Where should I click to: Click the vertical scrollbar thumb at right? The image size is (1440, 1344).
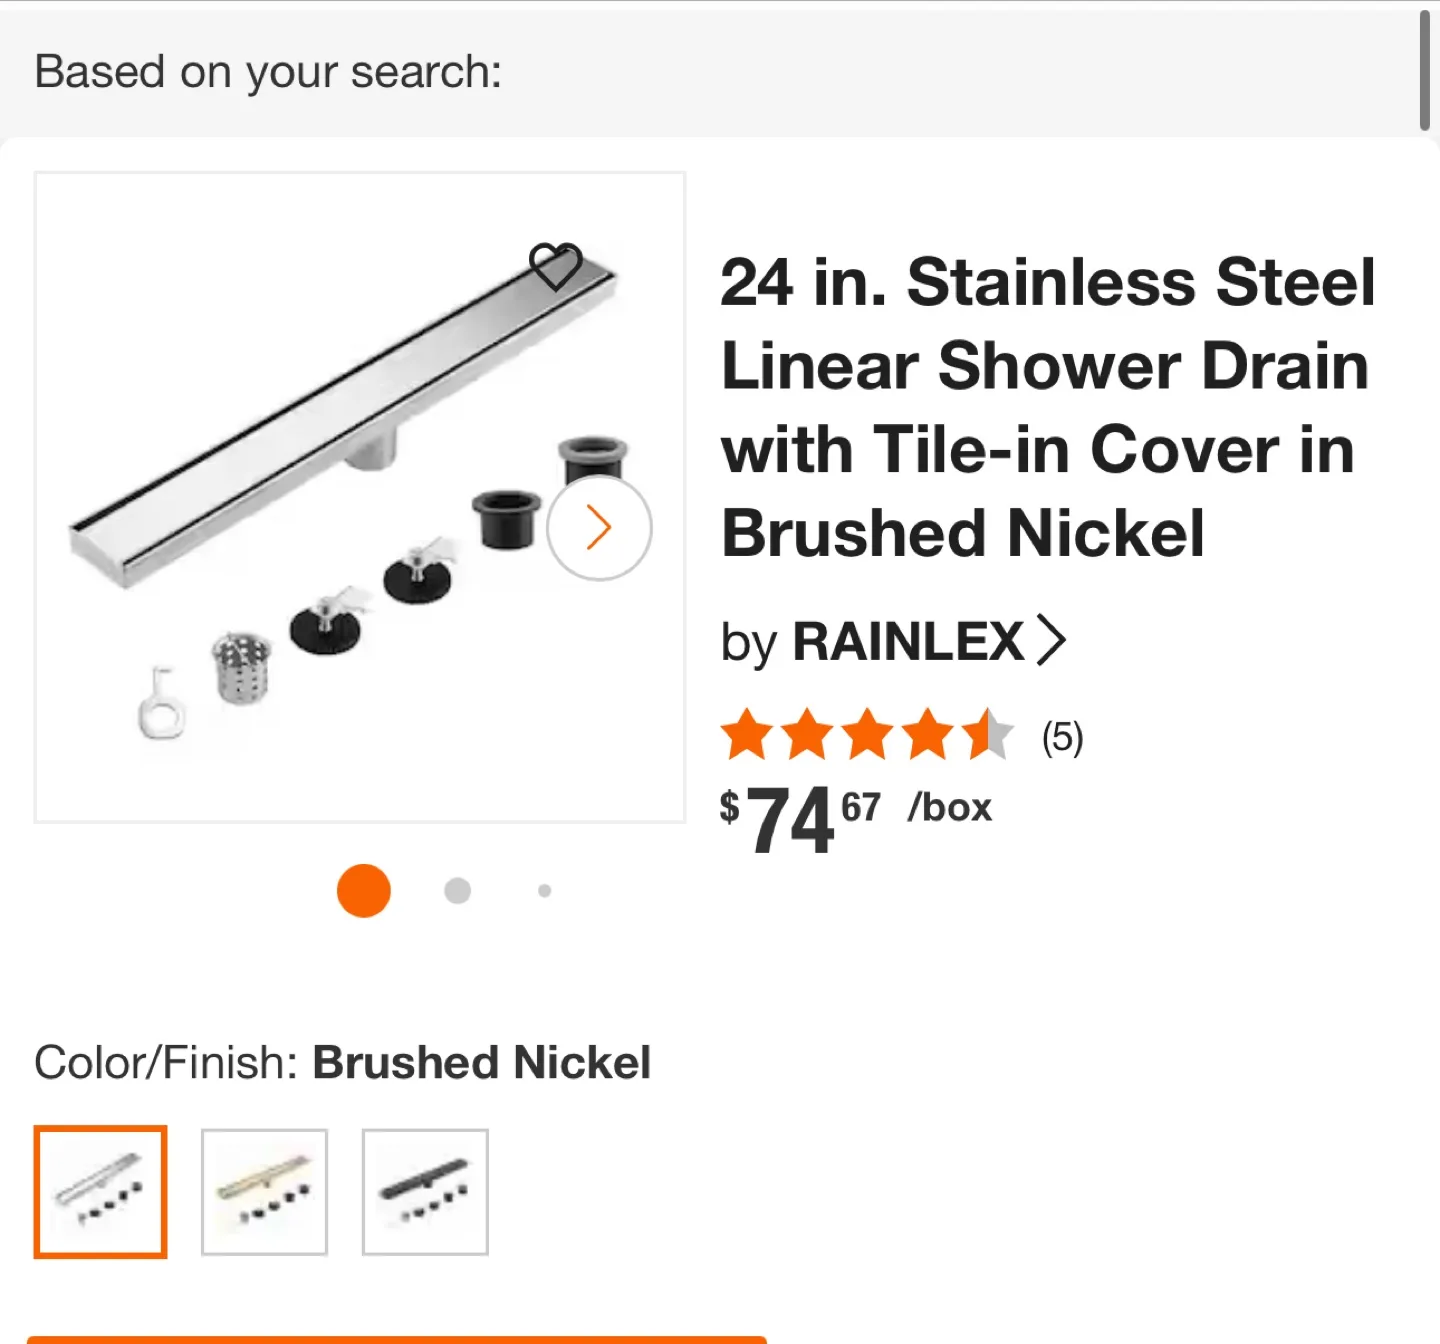pyautogui.click(x=1425, y=70)
